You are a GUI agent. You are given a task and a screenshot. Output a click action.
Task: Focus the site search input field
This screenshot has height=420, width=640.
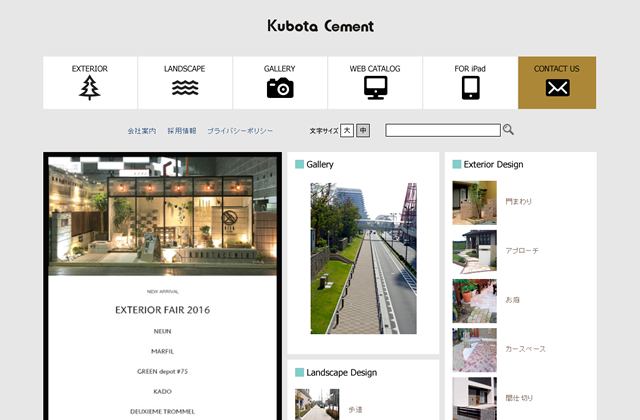[x=443, y=131]
